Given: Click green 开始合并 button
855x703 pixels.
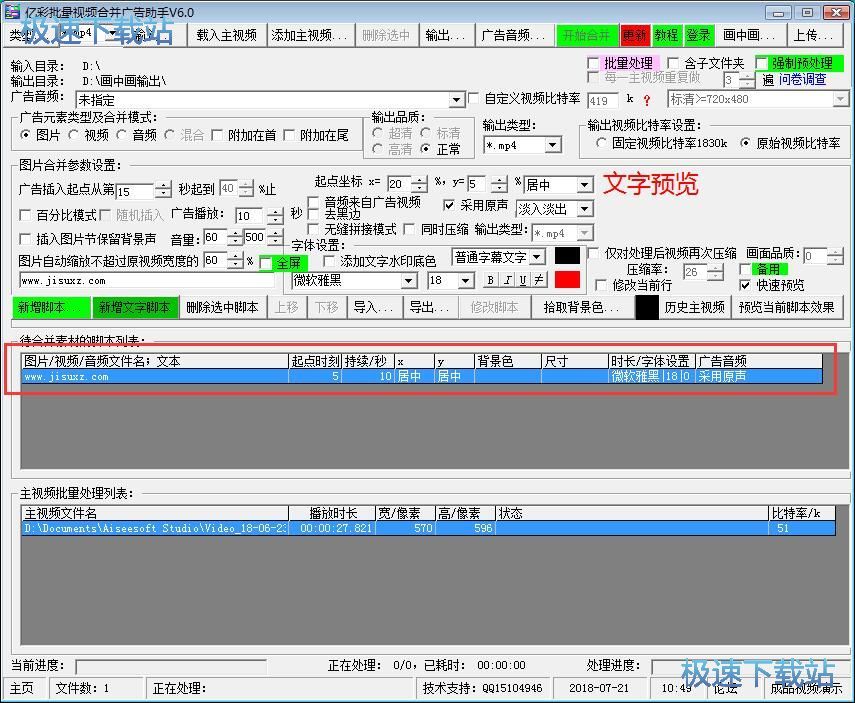Looking at the screenshot, I should 586,35.
